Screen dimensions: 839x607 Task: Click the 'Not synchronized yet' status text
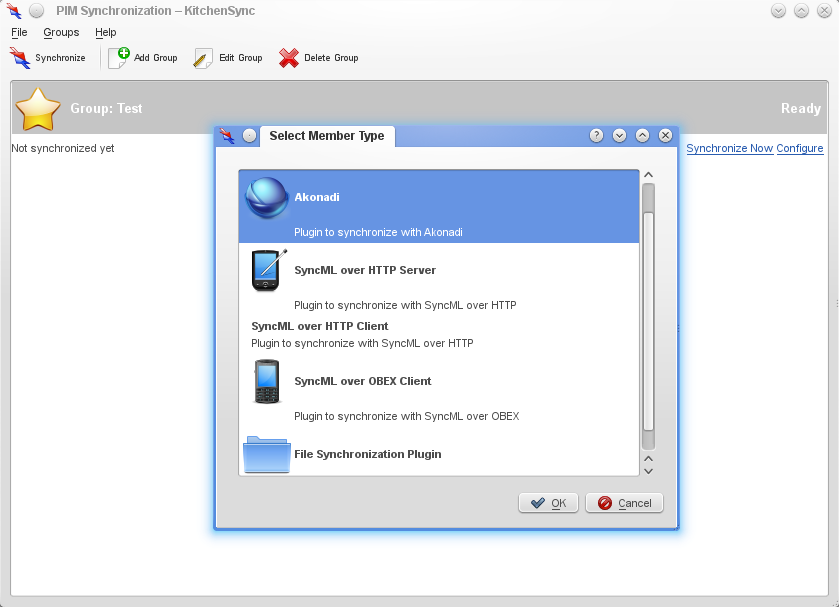click(63, 148)
